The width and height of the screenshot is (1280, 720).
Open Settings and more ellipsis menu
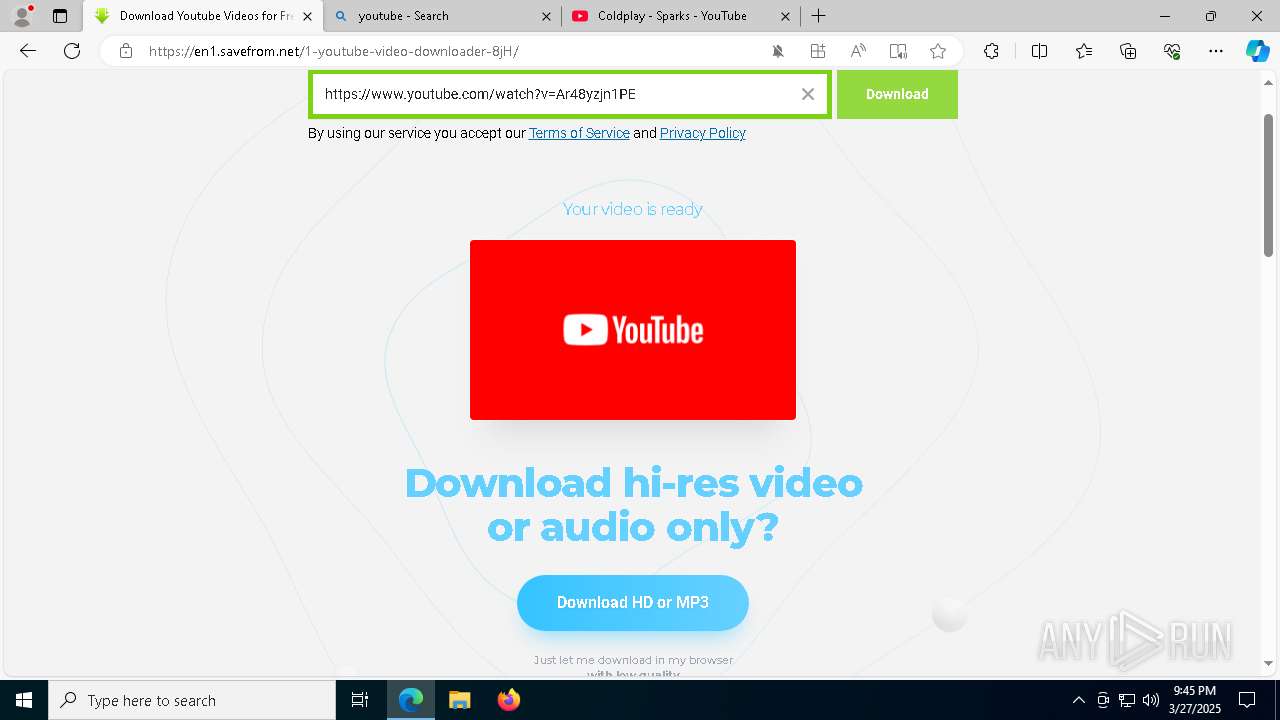coord(1216,51)
